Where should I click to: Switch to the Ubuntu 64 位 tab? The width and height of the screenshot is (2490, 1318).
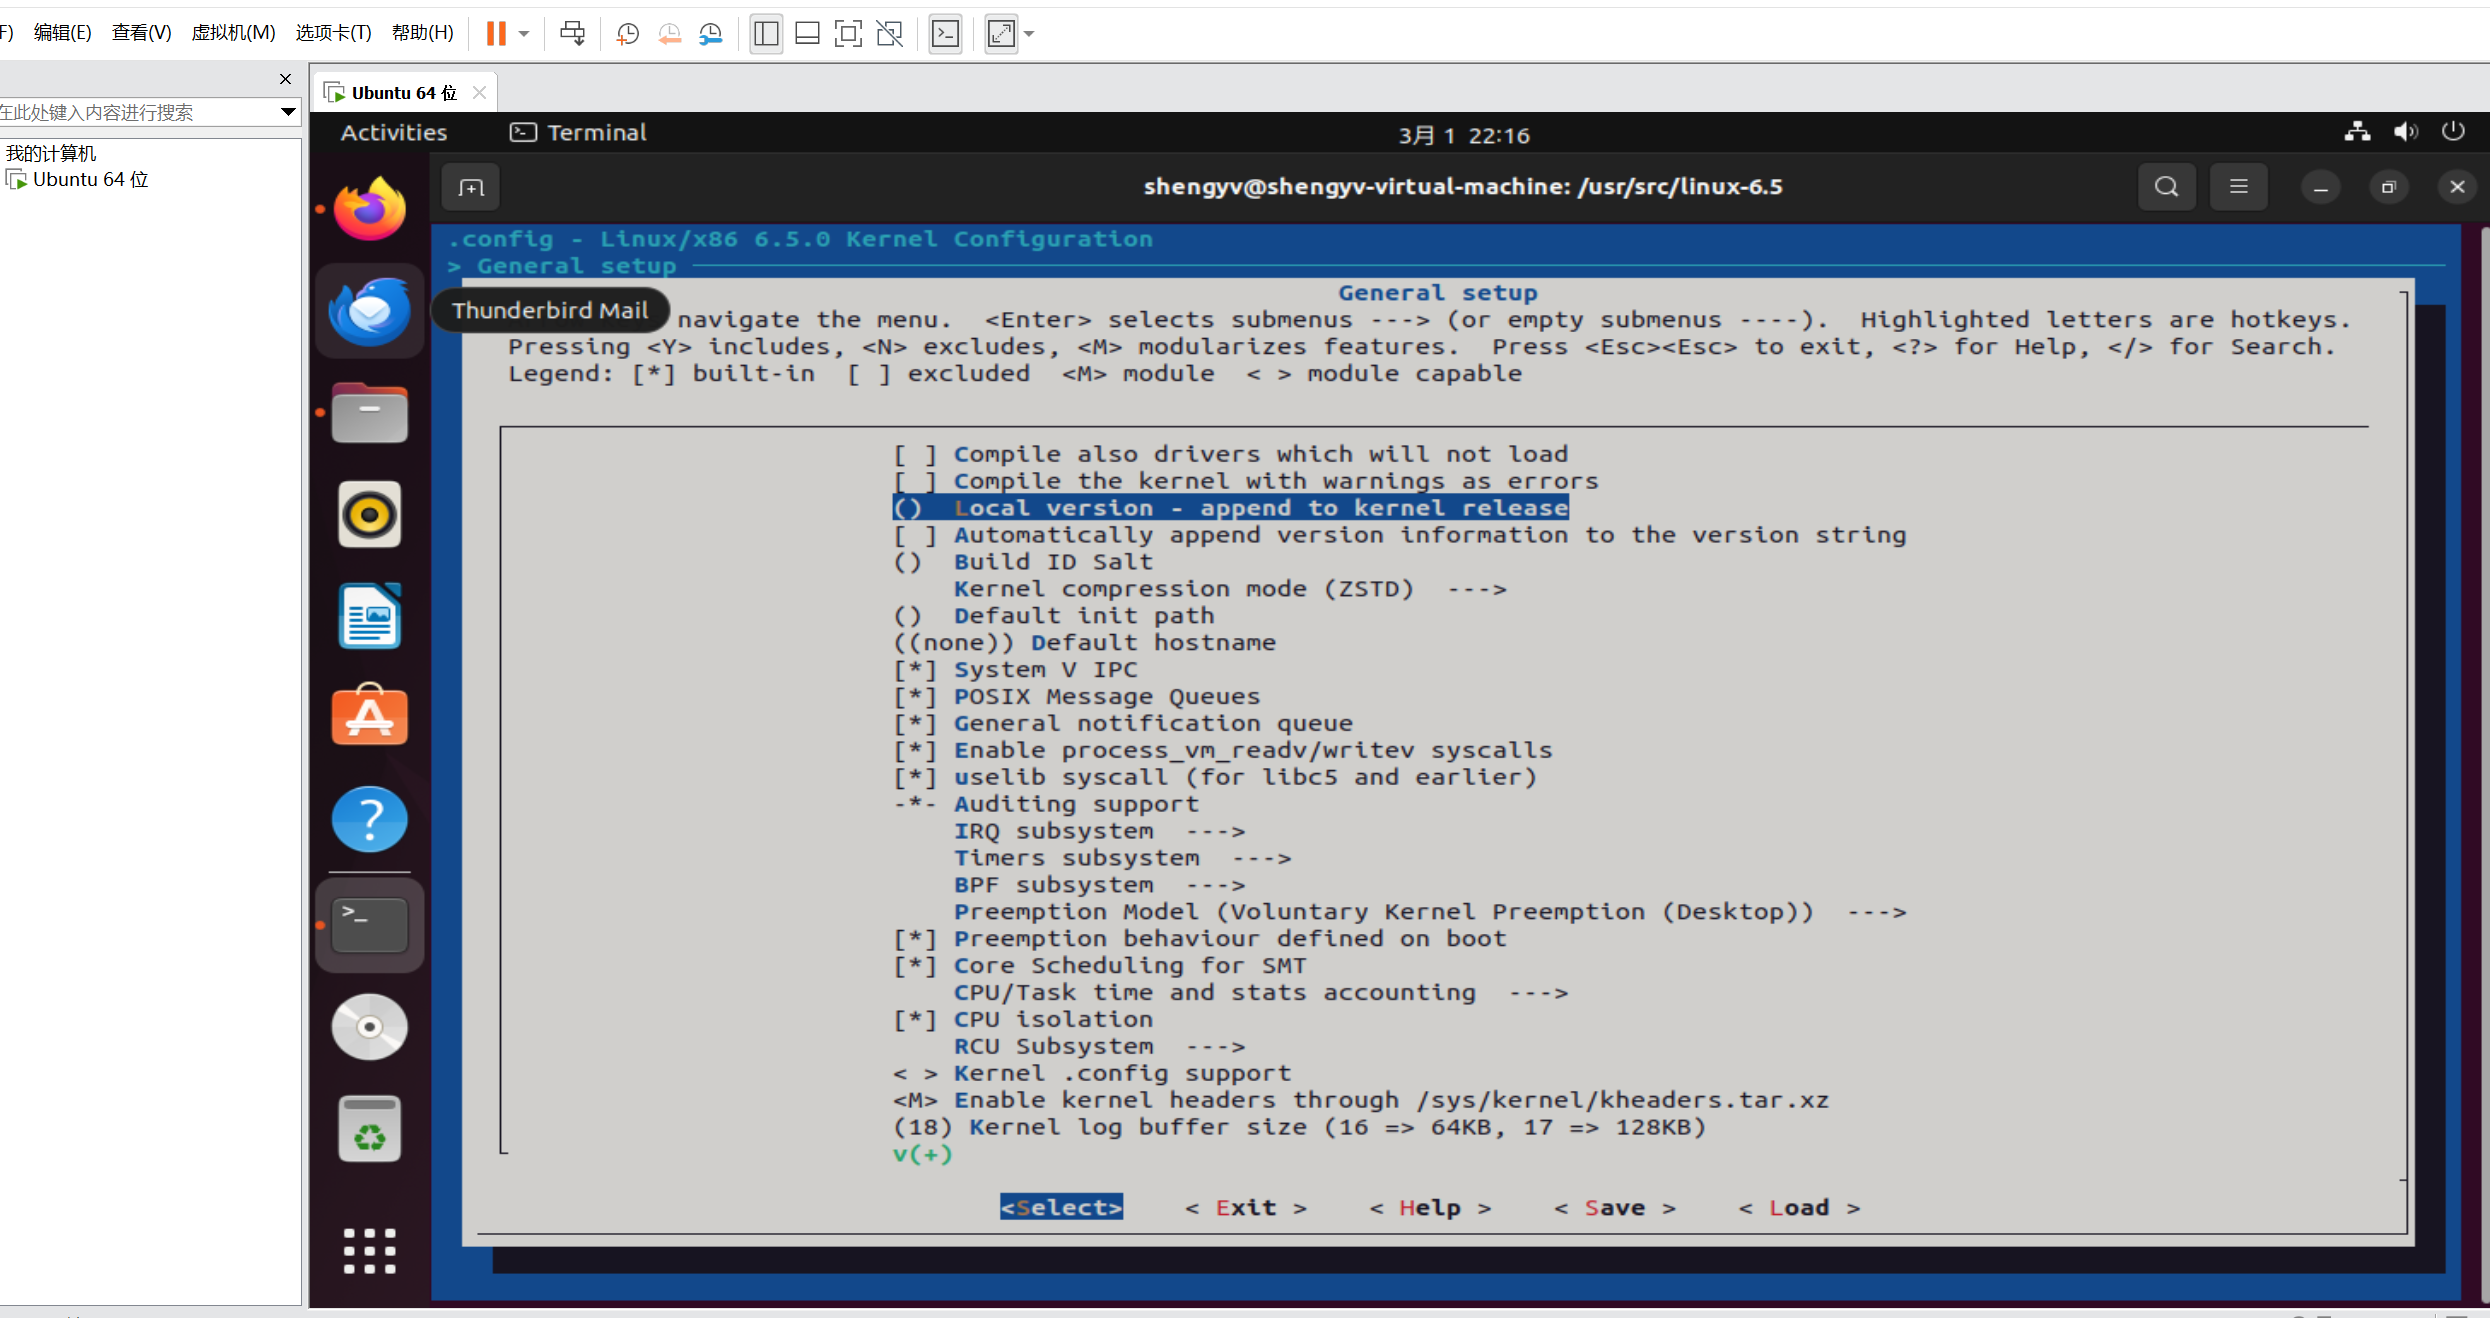[x=404, y=93]
